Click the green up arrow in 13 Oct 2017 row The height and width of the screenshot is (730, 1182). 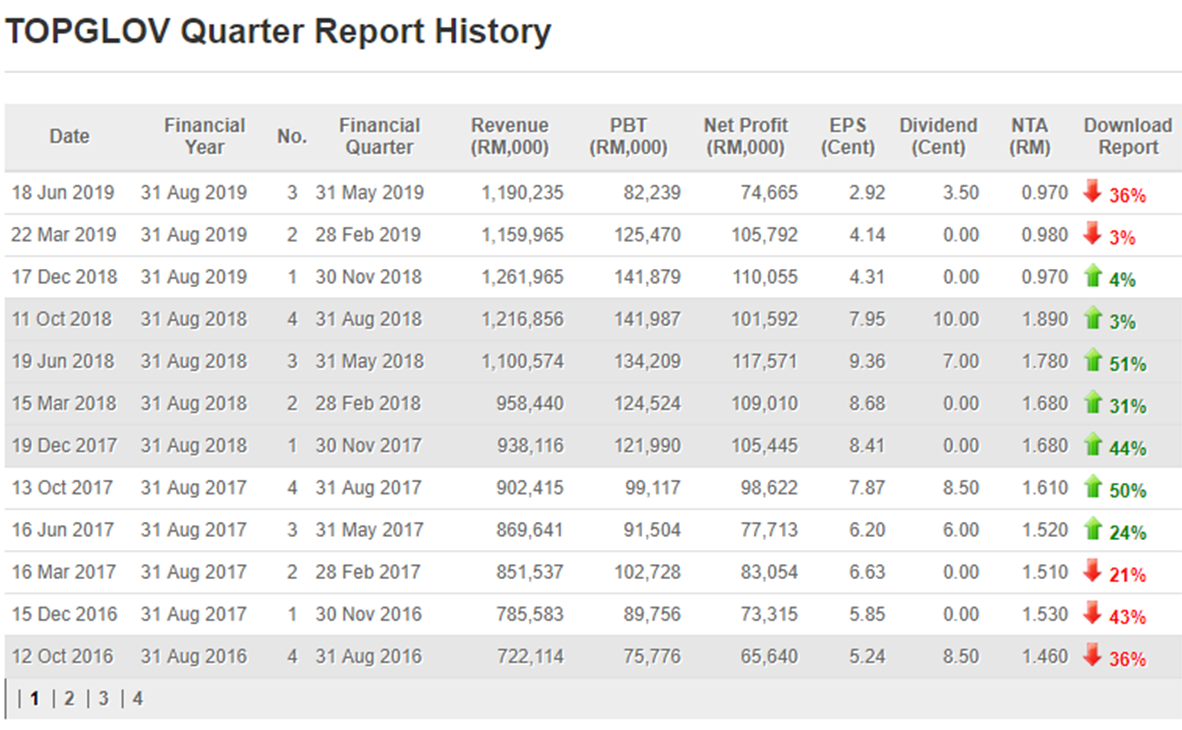point(1093,486)
